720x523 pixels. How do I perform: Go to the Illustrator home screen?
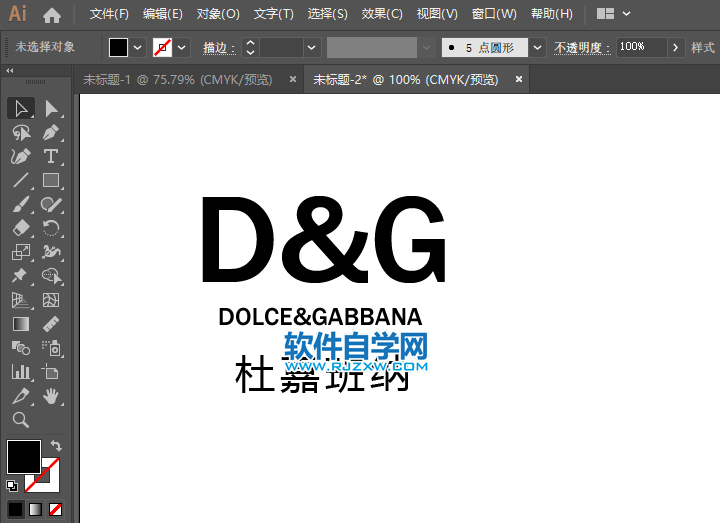(x=52, y=16)
